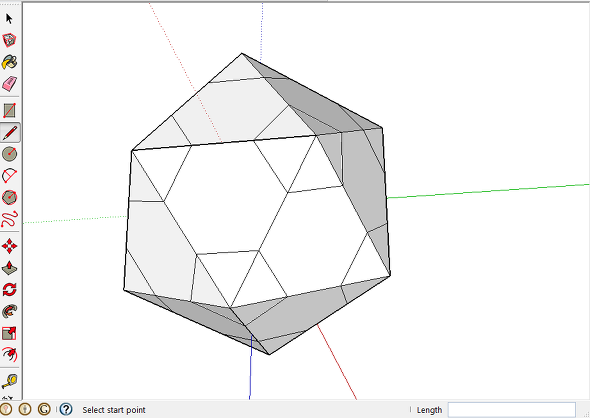The width and height of the screenshot is (590, 418).
Task: Select the Scale tool
Action: [x=9, y=333]
